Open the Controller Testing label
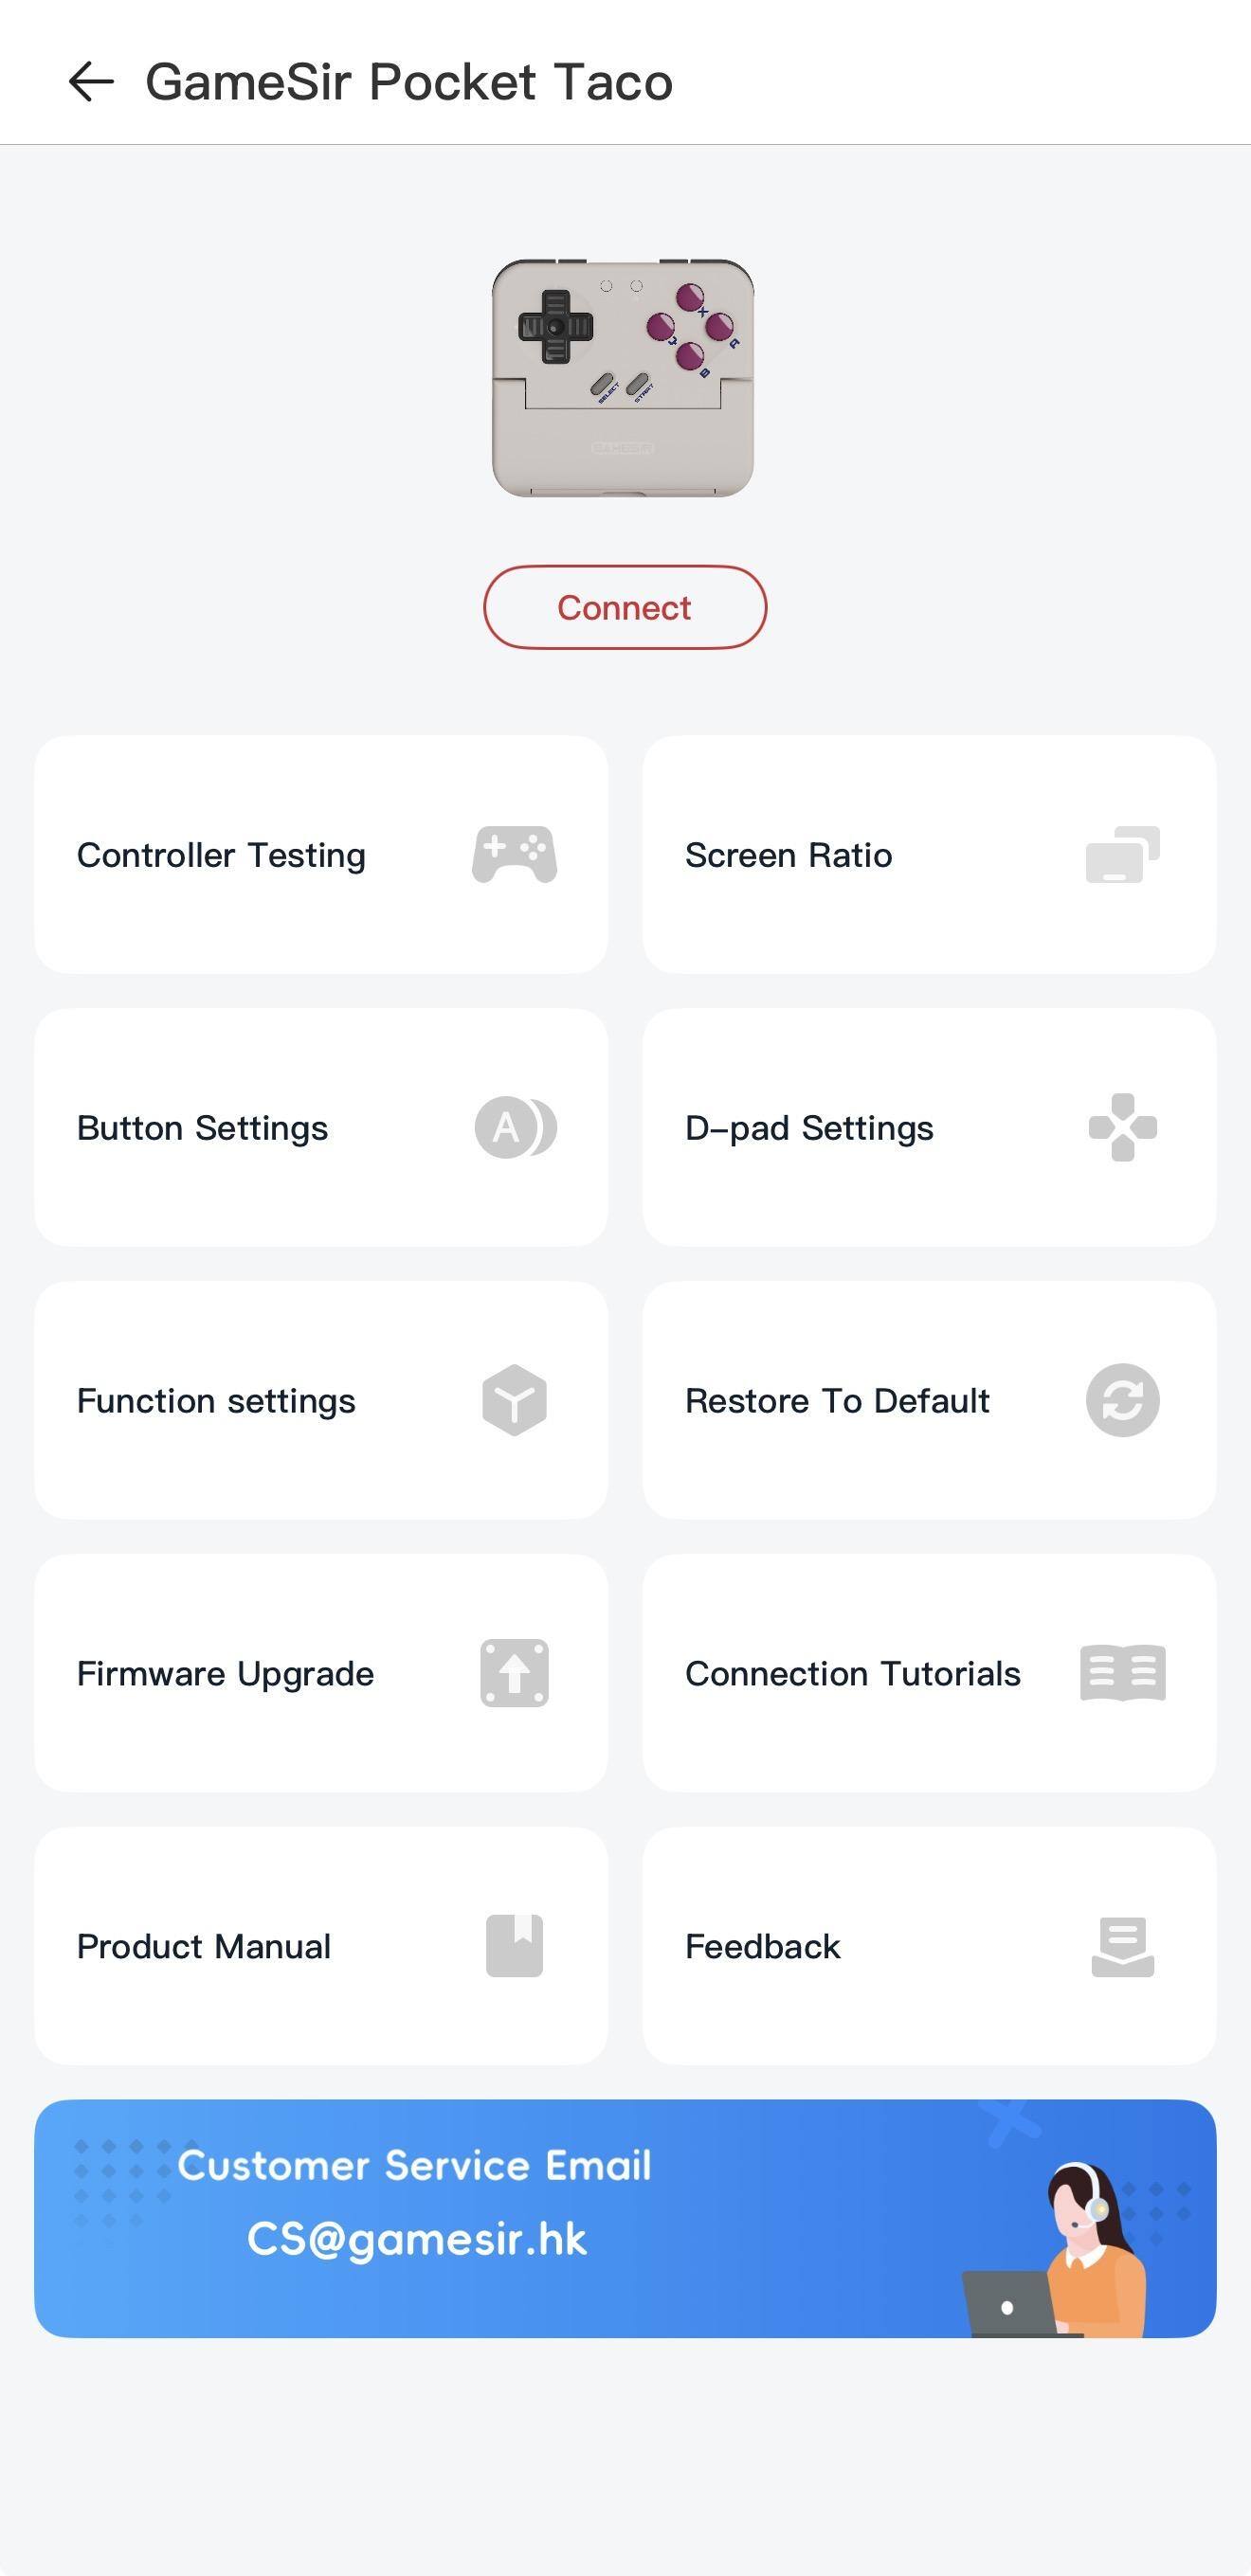 [x=221, y=856]
